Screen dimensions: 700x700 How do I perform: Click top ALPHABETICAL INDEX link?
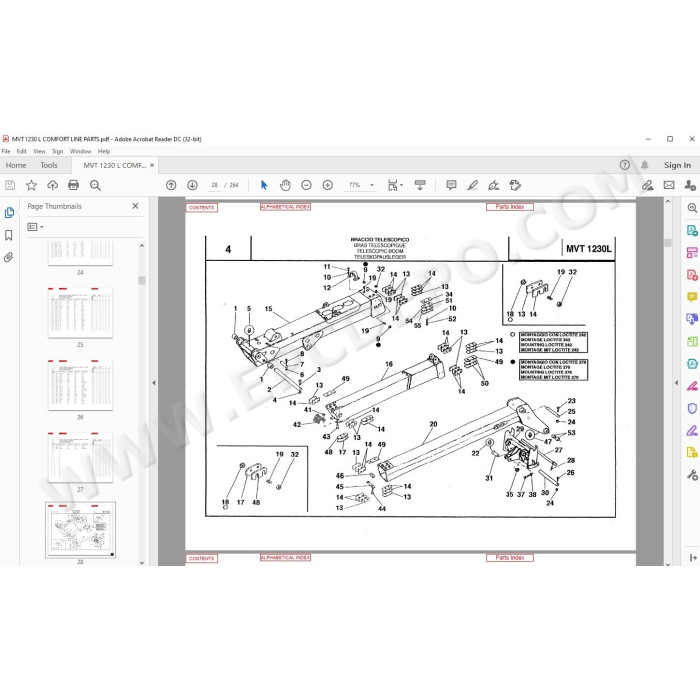pyautogui.click(x=285, y=207)
